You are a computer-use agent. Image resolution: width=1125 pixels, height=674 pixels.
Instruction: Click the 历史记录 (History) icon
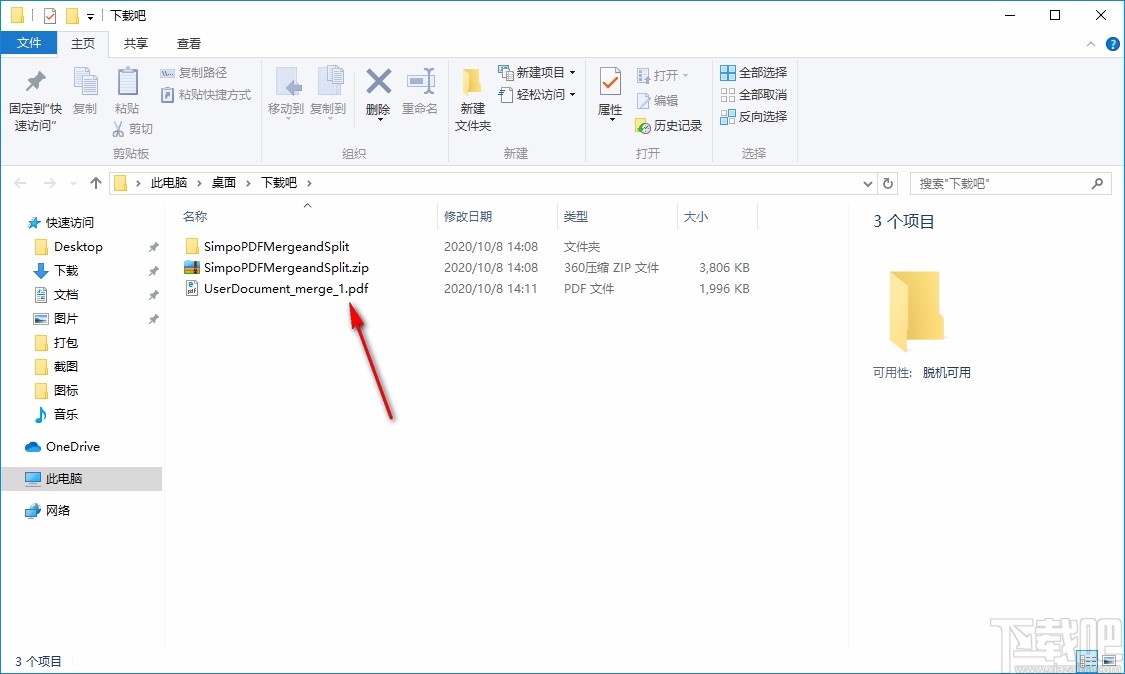coord(667,126)
